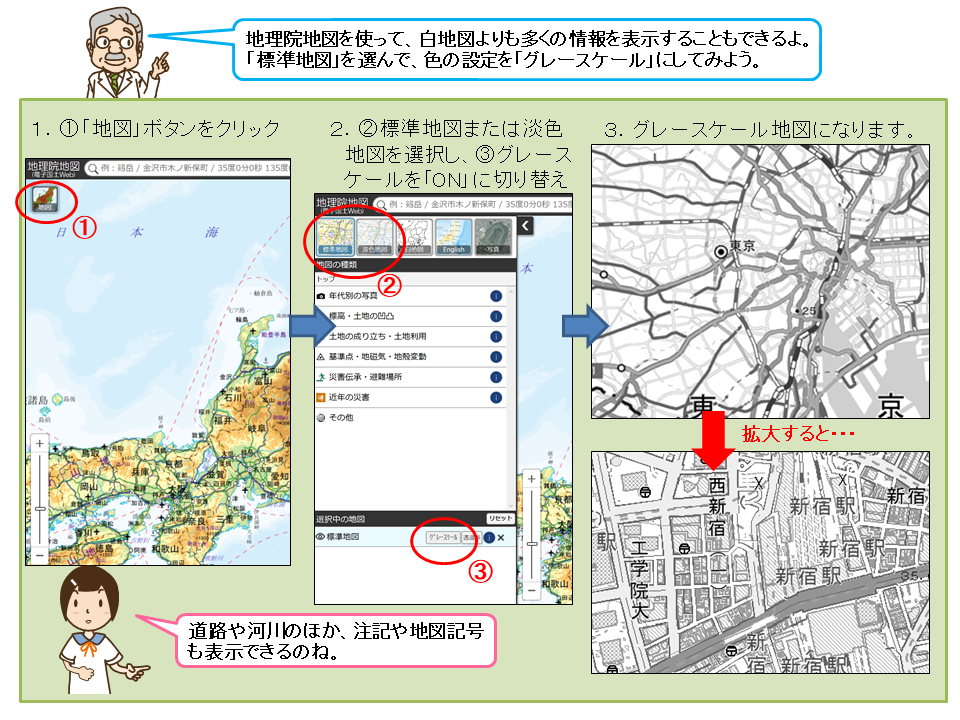
Task: Zoom in with the plus on left map
Action: (40, 443)
